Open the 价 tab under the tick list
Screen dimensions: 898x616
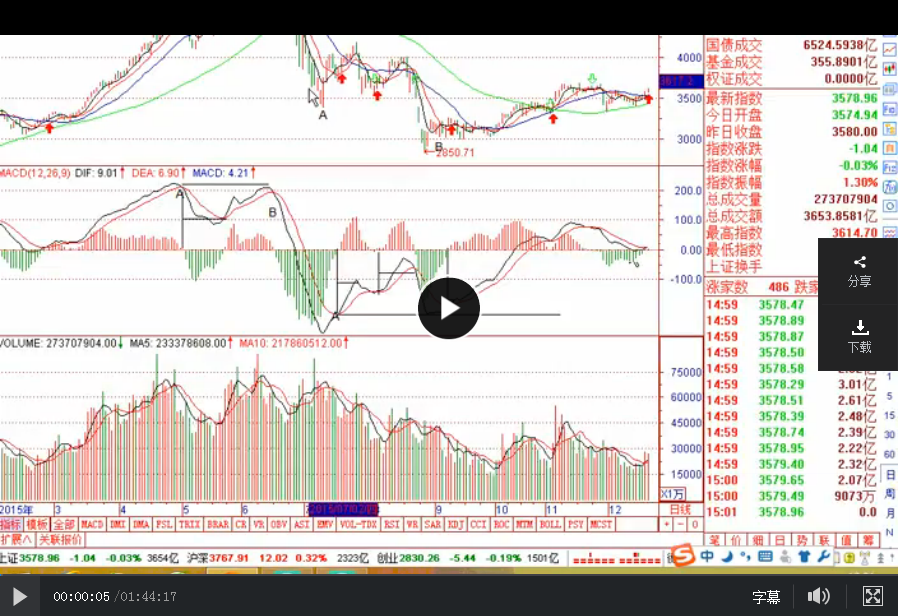(x=736, y=540)
